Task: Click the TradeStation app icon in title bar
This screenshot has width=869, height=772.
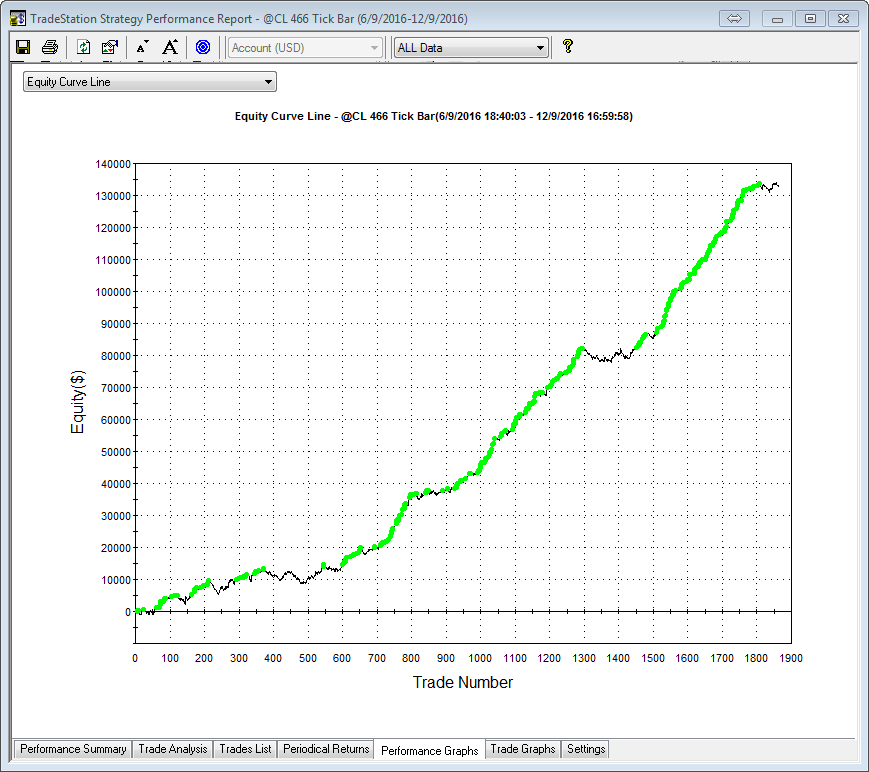Action: pyautogui.click(x=17, y=18)
